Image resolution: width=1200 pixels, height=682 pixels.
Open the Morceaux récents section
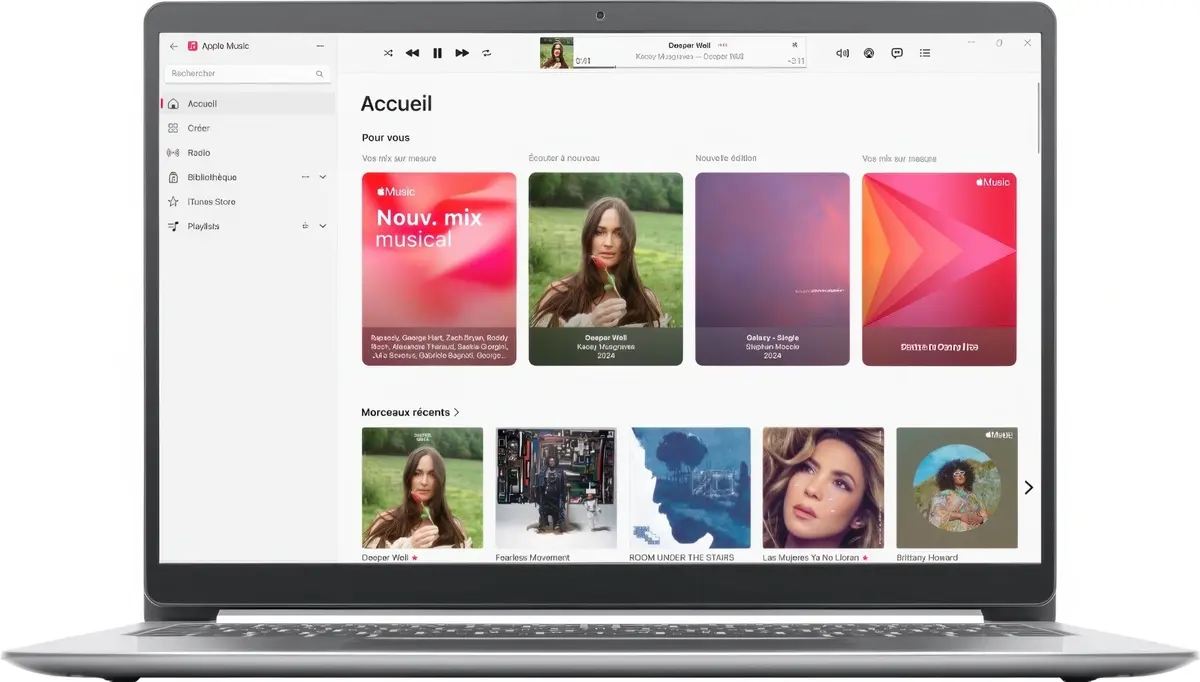point(410,412)
